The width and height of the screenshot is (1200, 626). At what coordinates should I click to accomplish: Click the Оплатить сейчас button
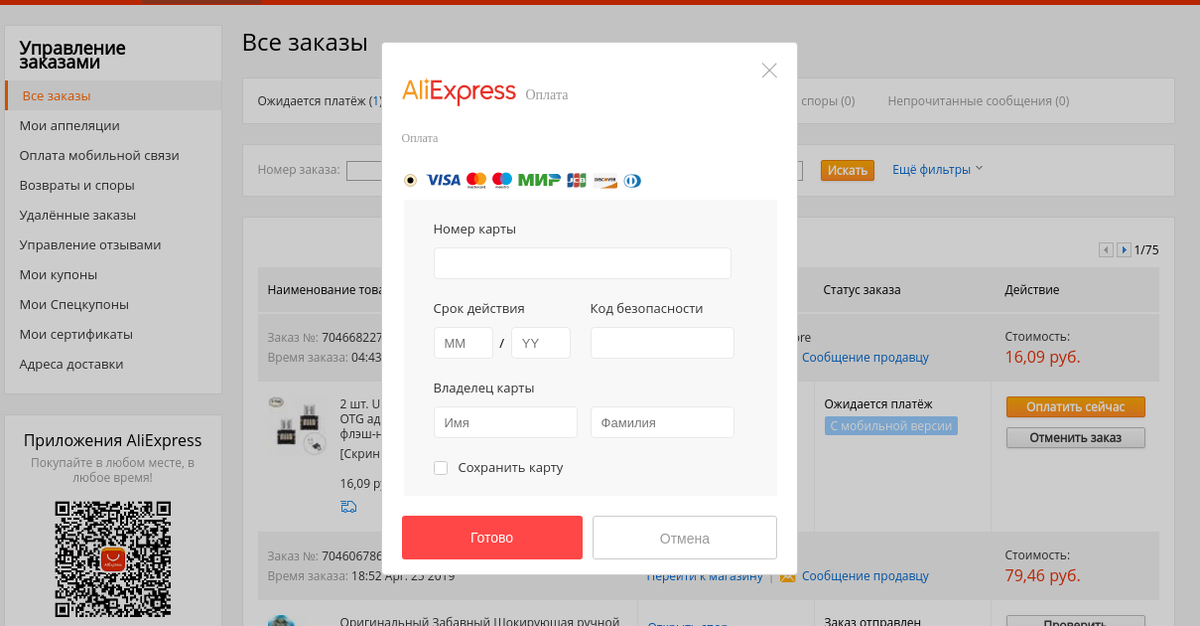(1075, 407)
